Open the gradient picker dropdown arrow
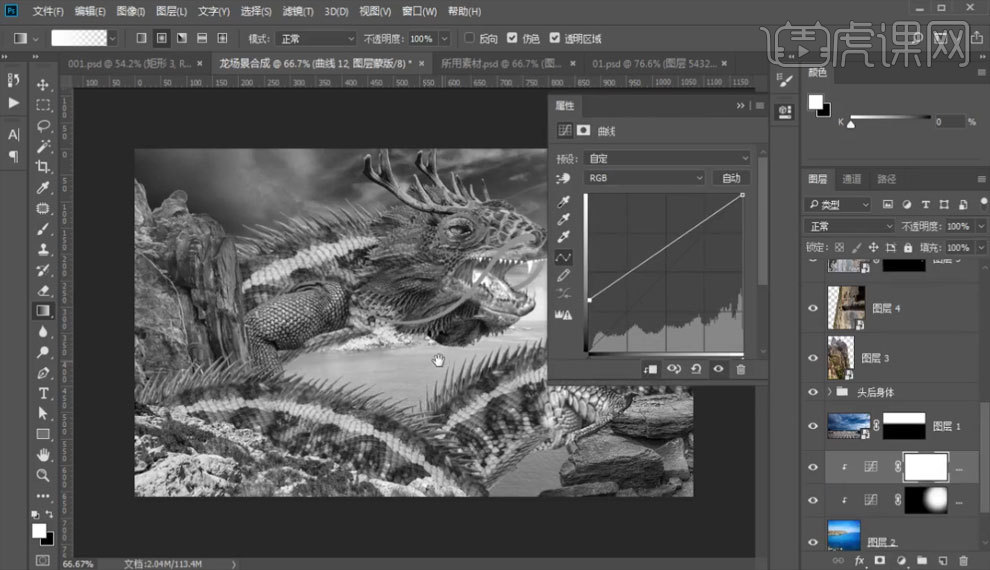The image size is (990, 570). tap(112, 39)
